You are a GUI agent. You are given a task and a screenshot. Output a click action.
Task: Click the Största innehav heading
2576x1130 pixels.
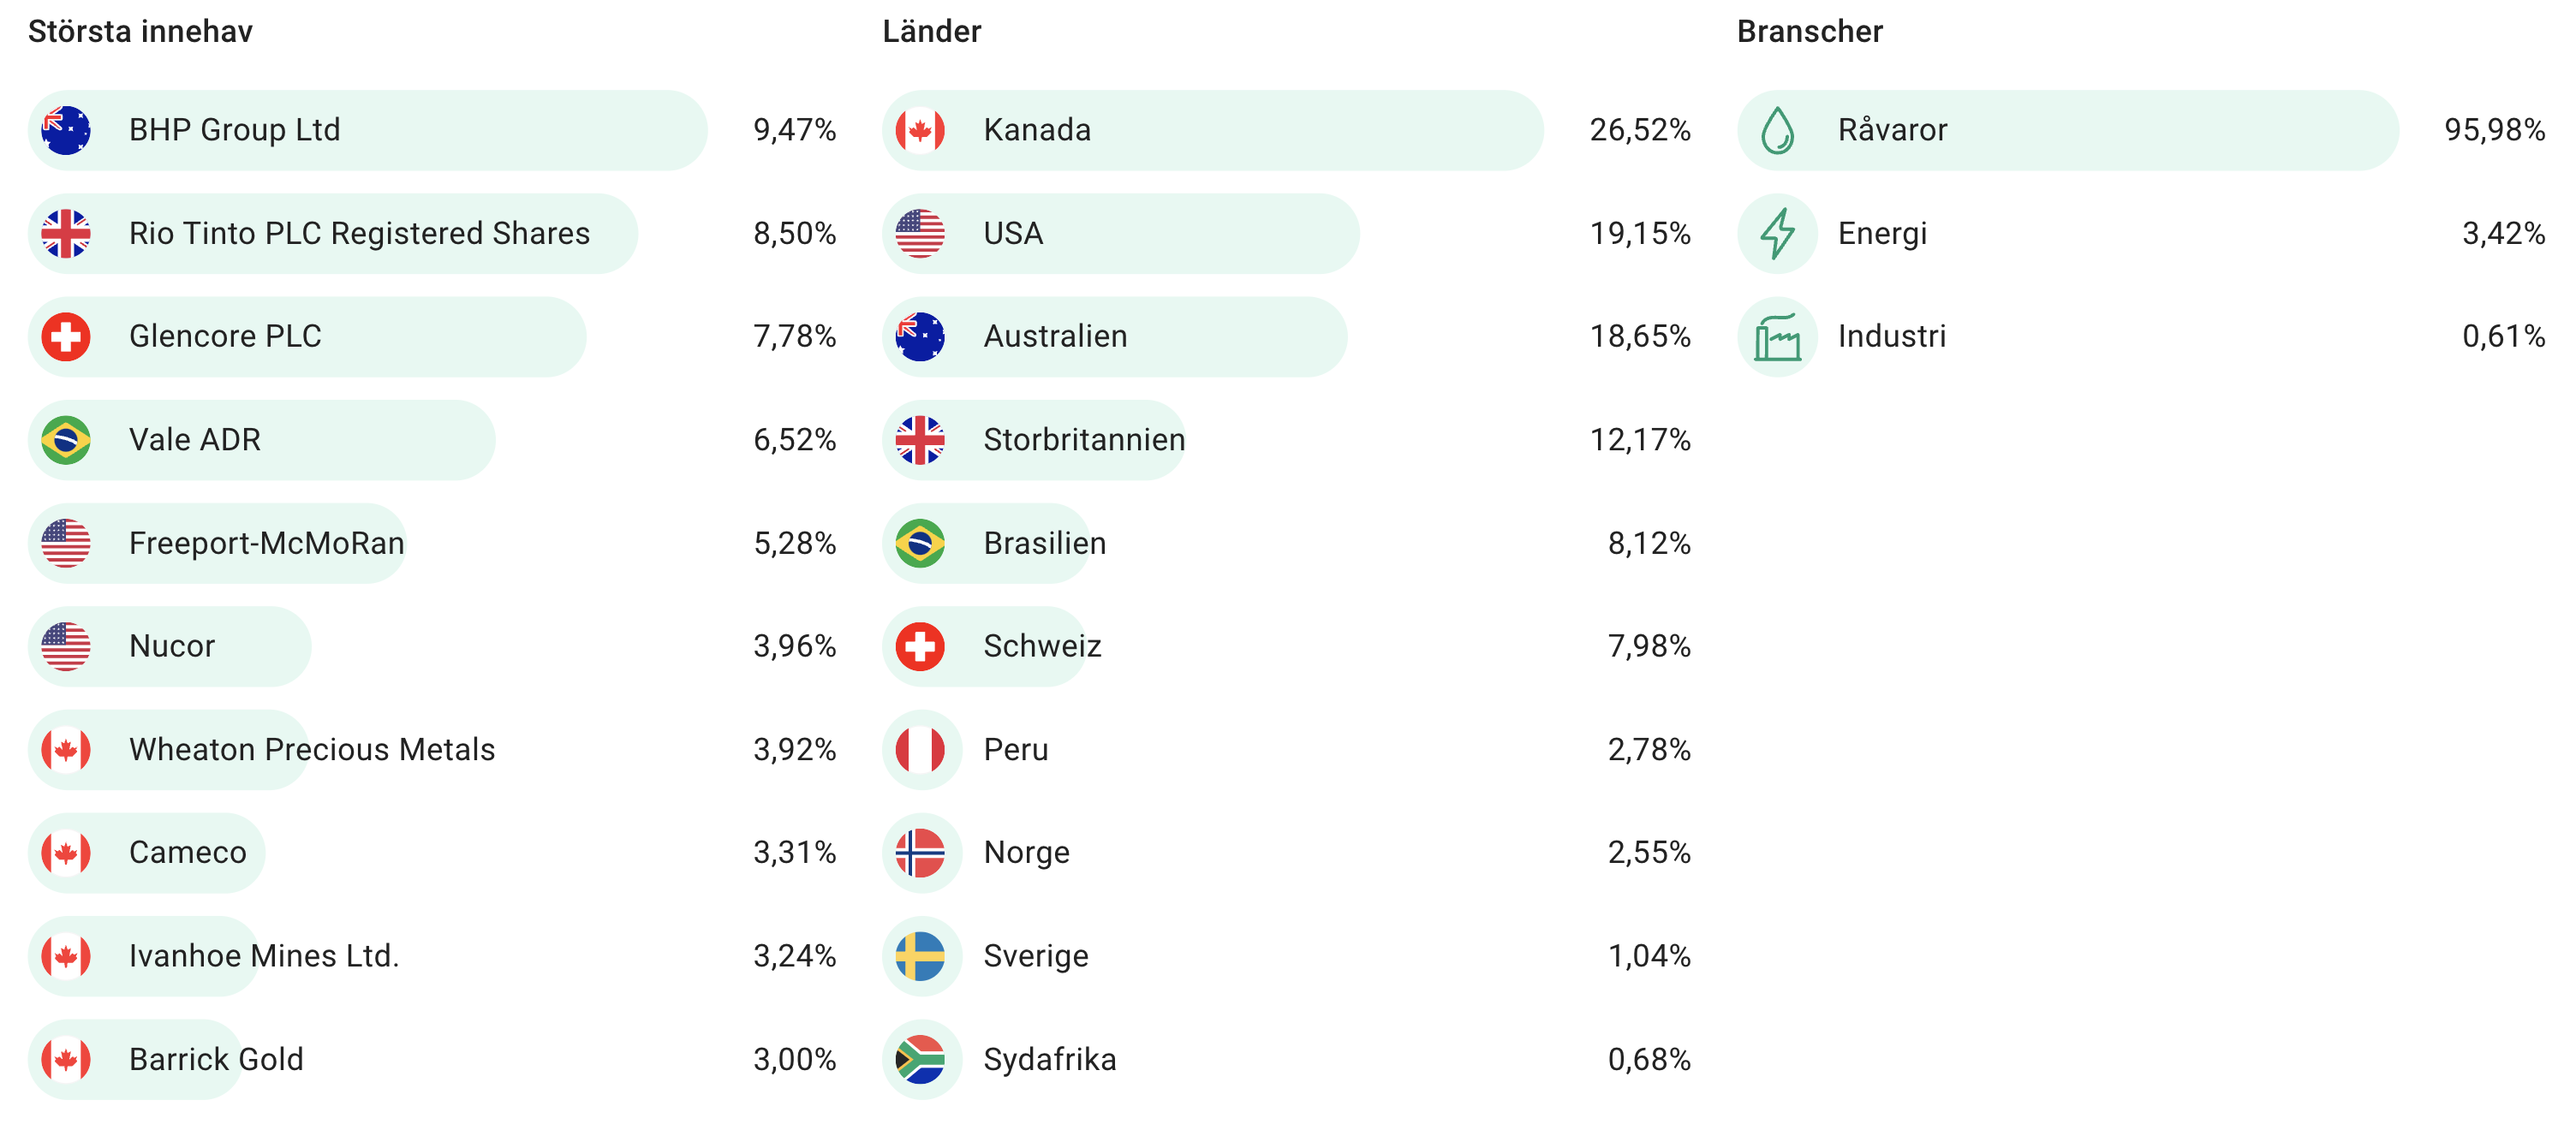[x=140, y=32]
